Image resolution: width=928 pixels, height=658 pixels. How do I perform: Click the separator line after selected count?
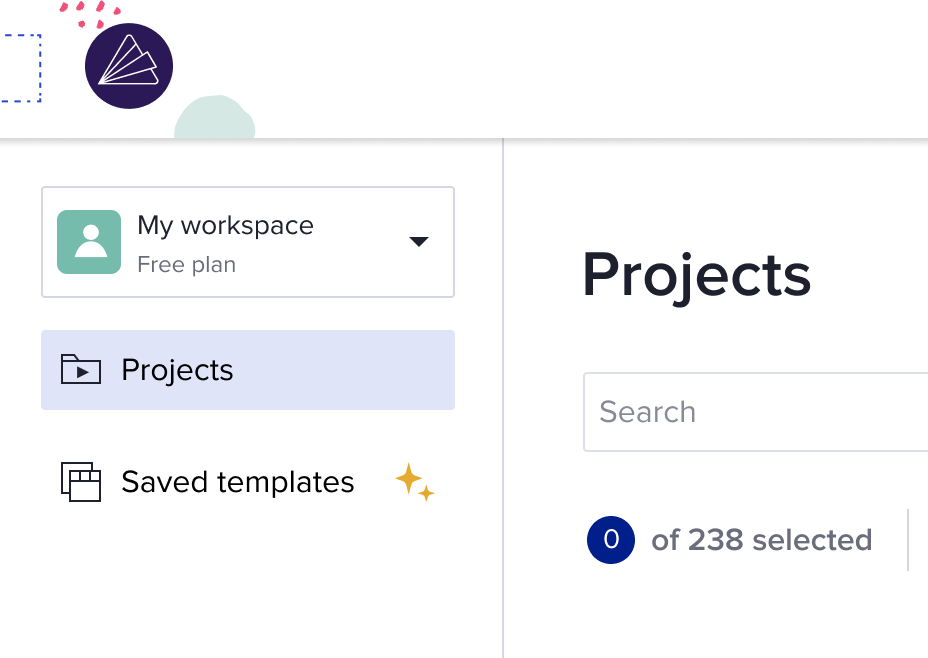pos(908,540)
